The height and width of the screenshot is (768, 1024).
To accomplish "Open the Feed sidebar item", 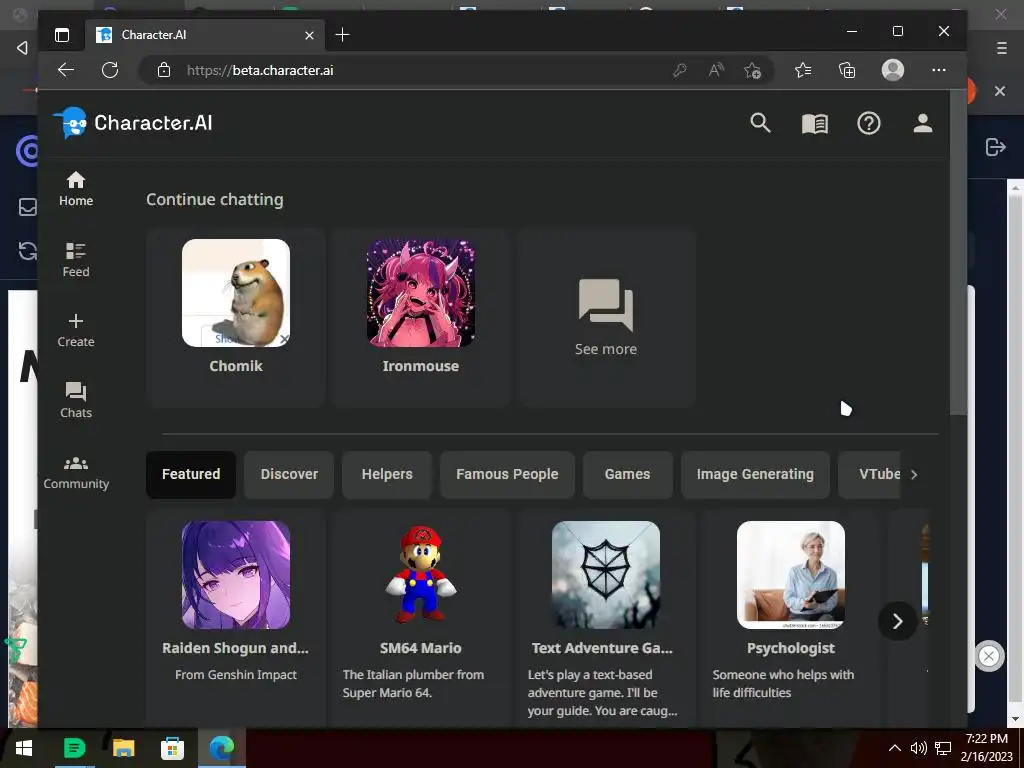I will pos(76,260).
